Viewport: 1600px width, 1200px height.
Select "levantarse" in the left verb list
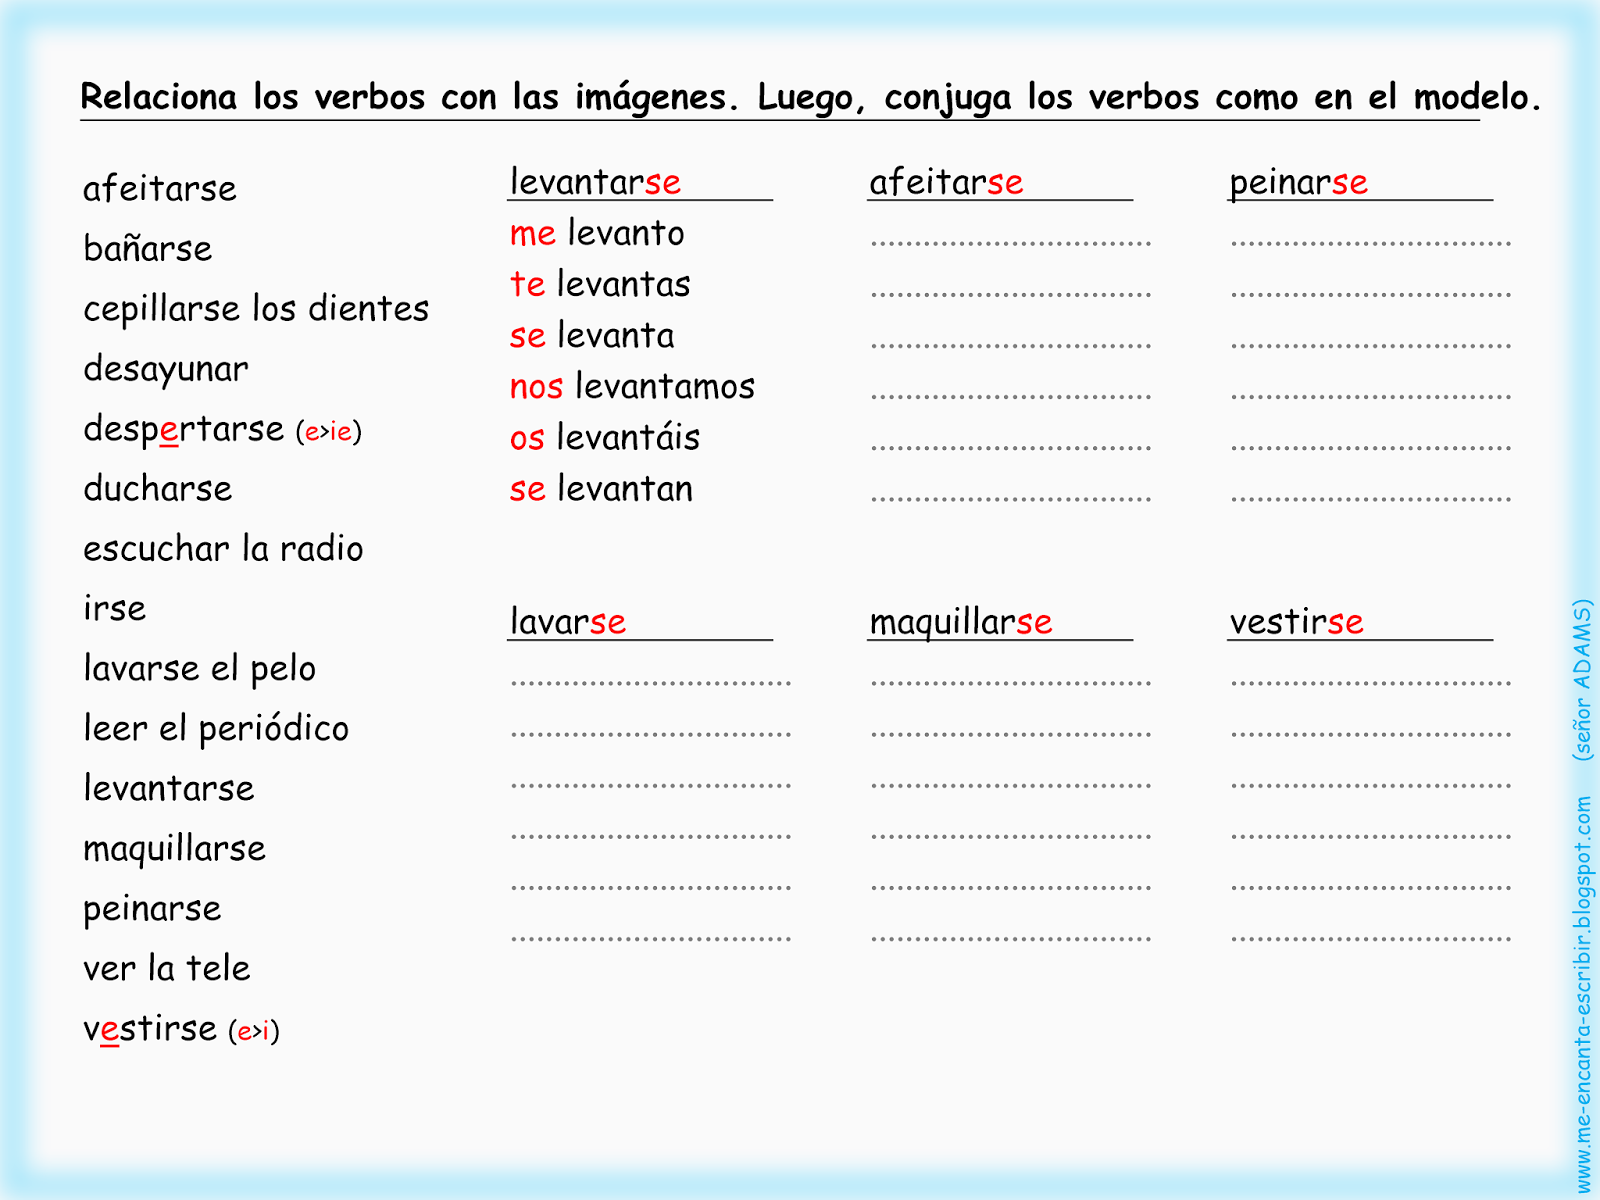169,788
